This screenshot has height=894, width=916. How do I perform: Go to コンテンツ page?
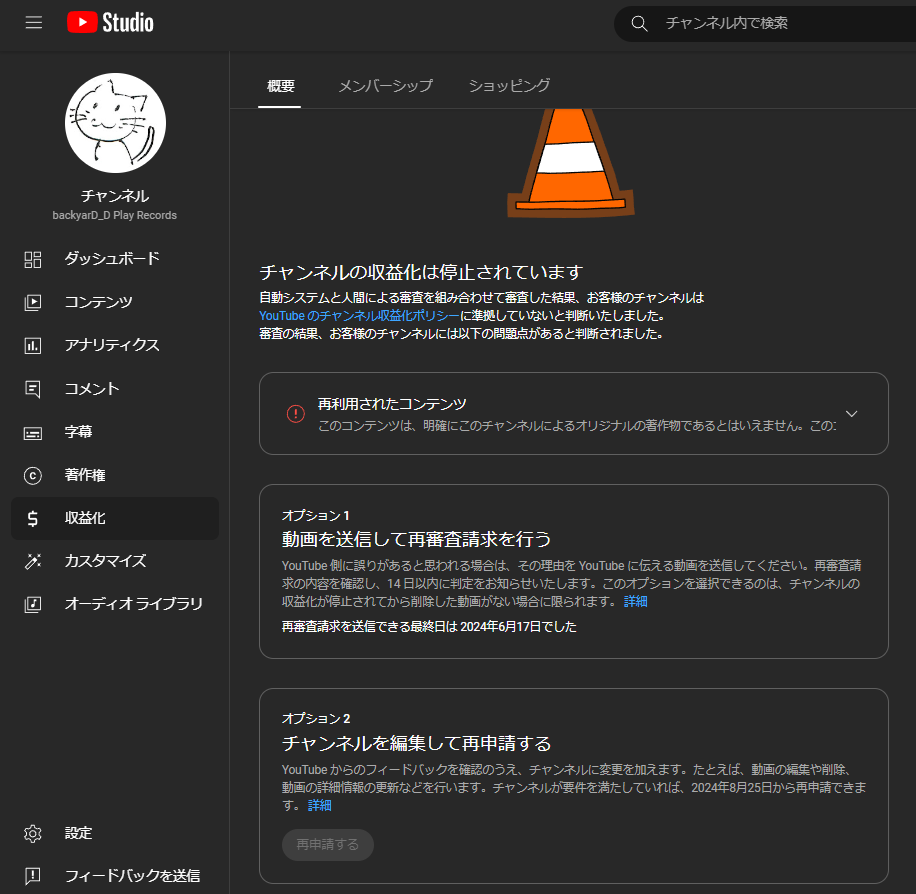(98, 302)
